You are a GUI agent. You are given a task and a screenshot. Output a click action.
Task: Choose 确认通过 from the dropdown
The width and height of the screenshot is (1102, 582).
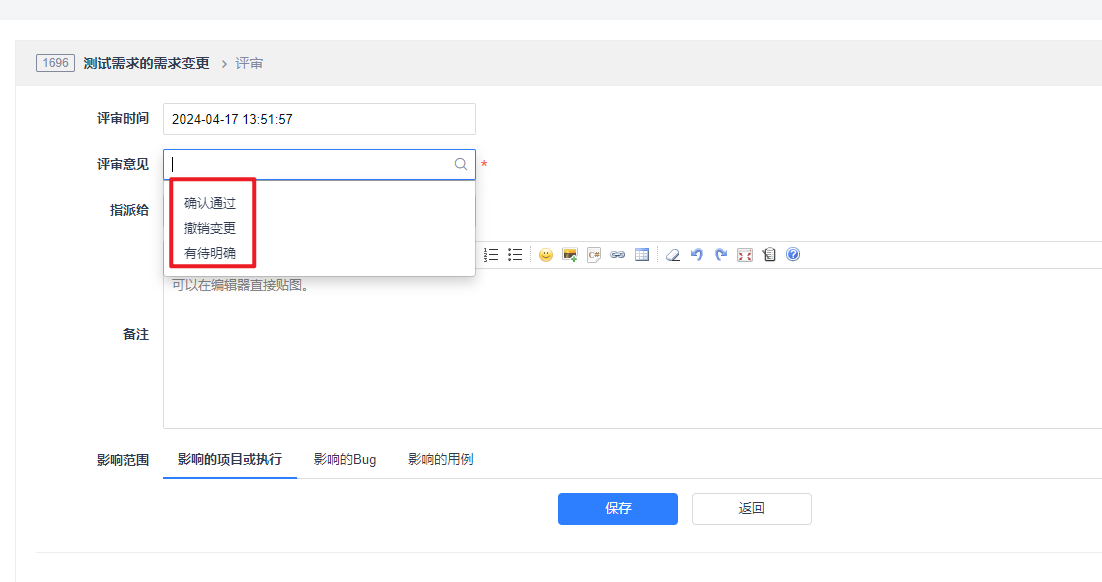(210, 203)
